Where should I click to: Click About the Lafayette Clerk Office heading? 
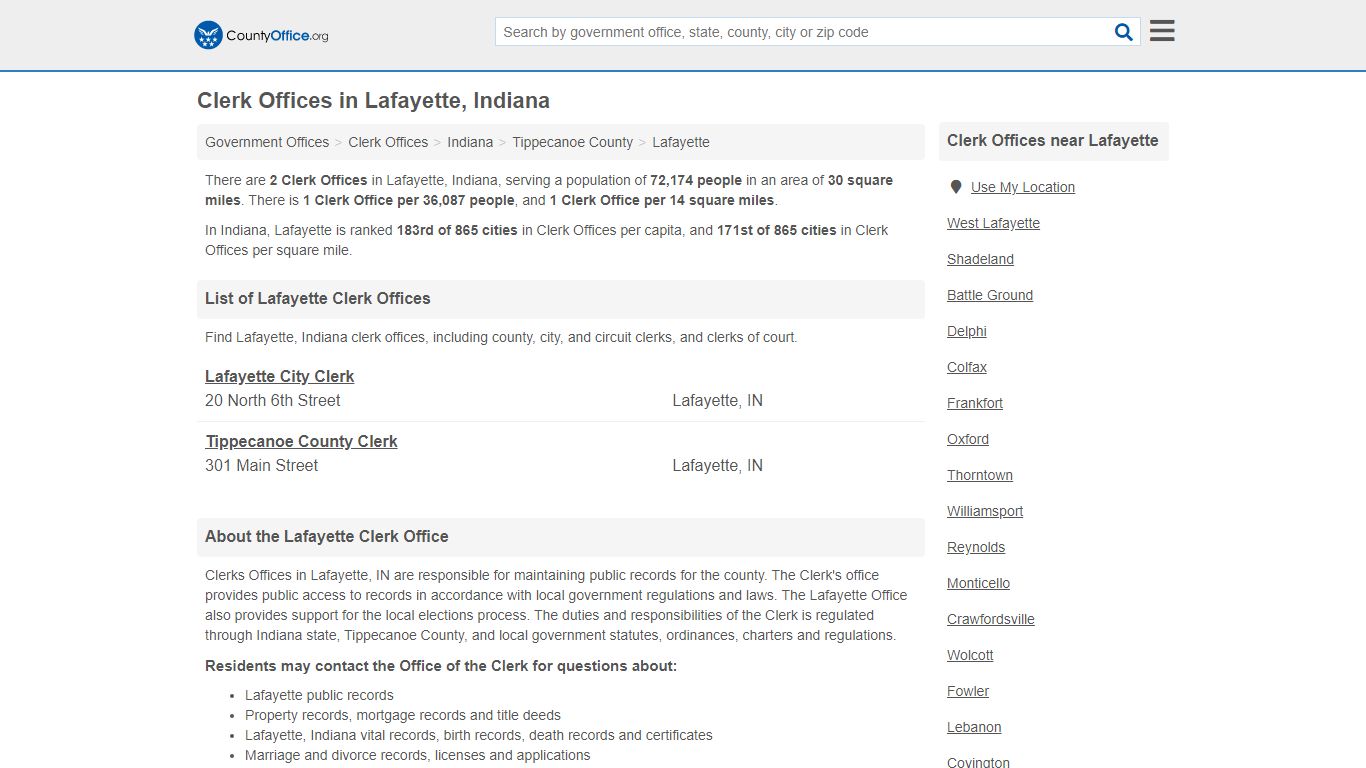[327, 536]
